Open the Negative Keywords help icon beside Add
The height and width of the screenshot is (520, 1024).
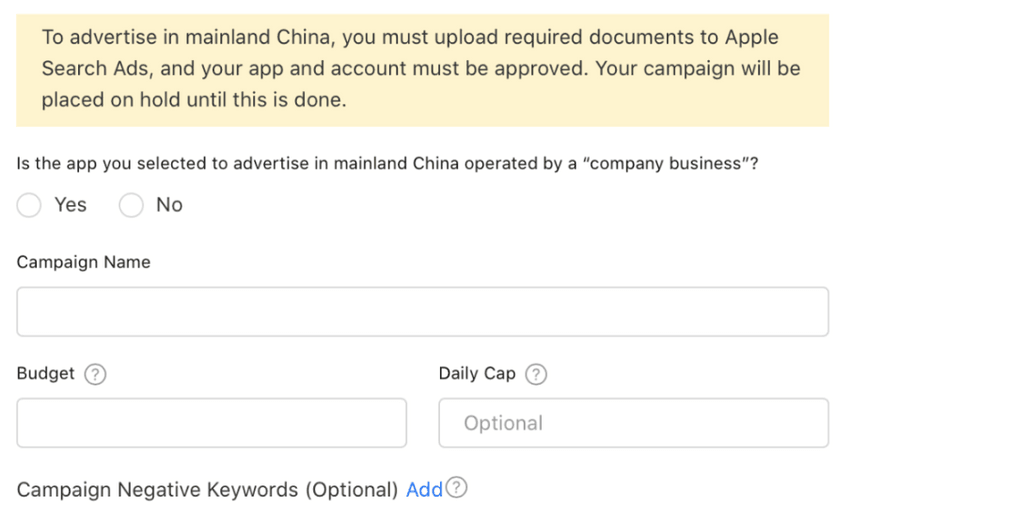pyautogui.click(x=456, y=487)
